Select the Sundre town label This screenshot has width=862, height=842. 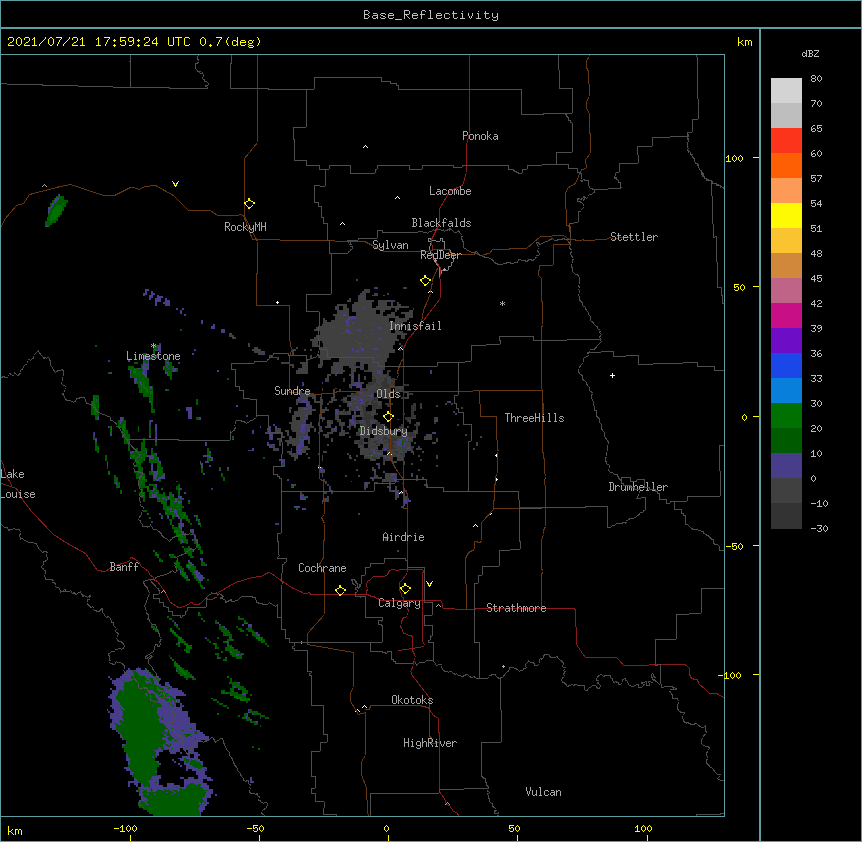(x=292, y=391)
